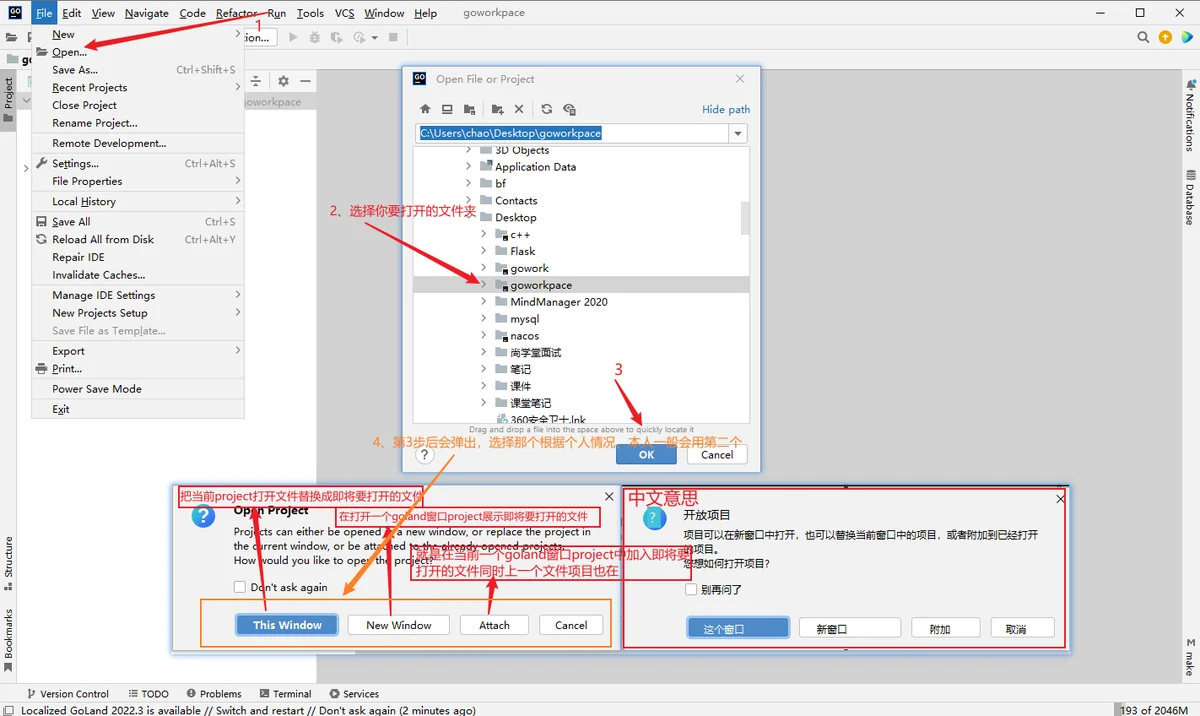Click OK in Open File or Project dialog
This screenshot has height=716, width=1200.
pyautogui.click(x=646, y=454)
